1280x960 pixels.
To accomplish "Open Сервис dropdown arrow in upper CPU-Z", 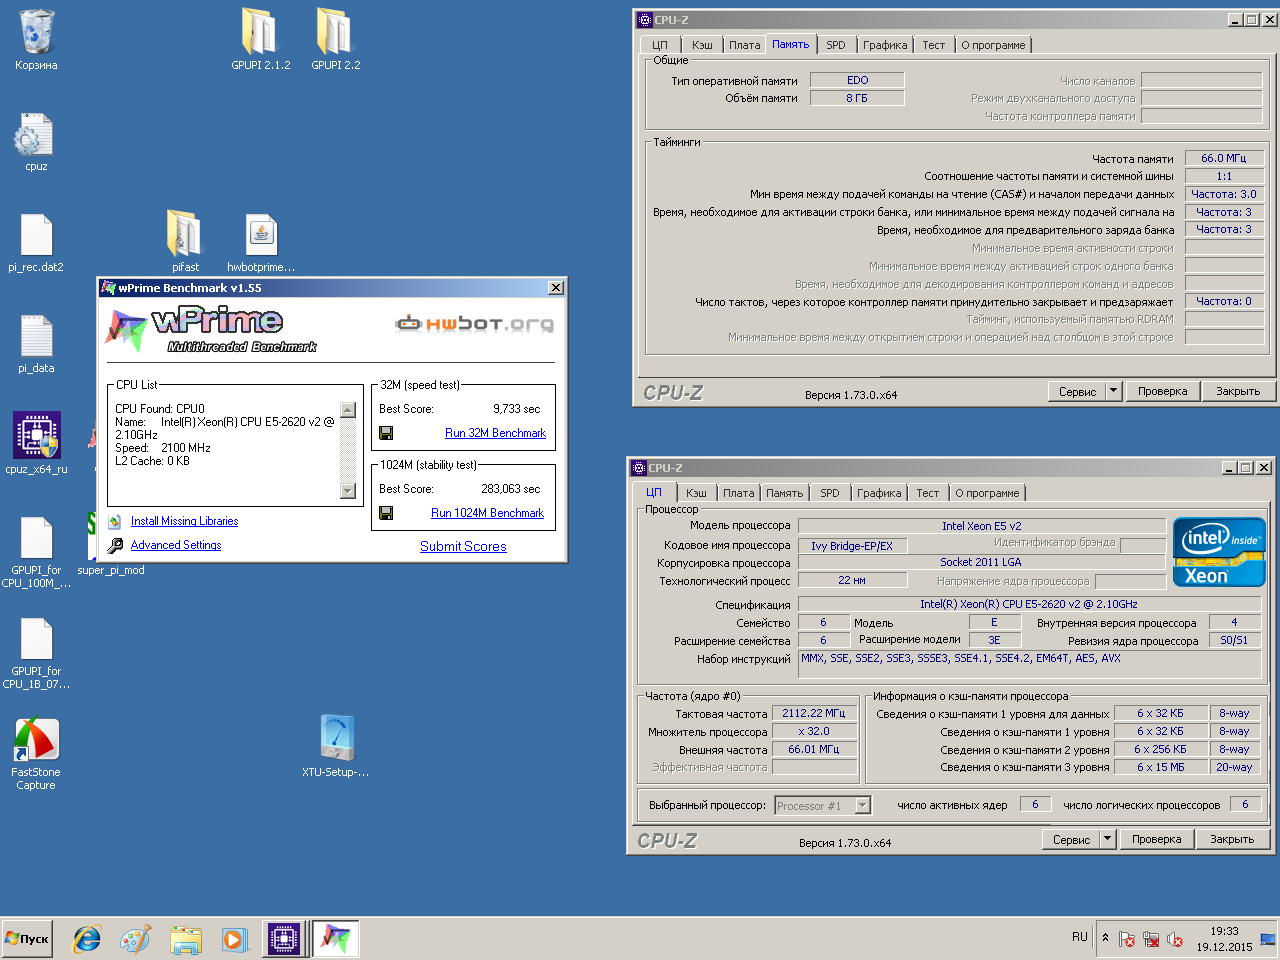I will pyautogui.click(x=1114, y=391).
